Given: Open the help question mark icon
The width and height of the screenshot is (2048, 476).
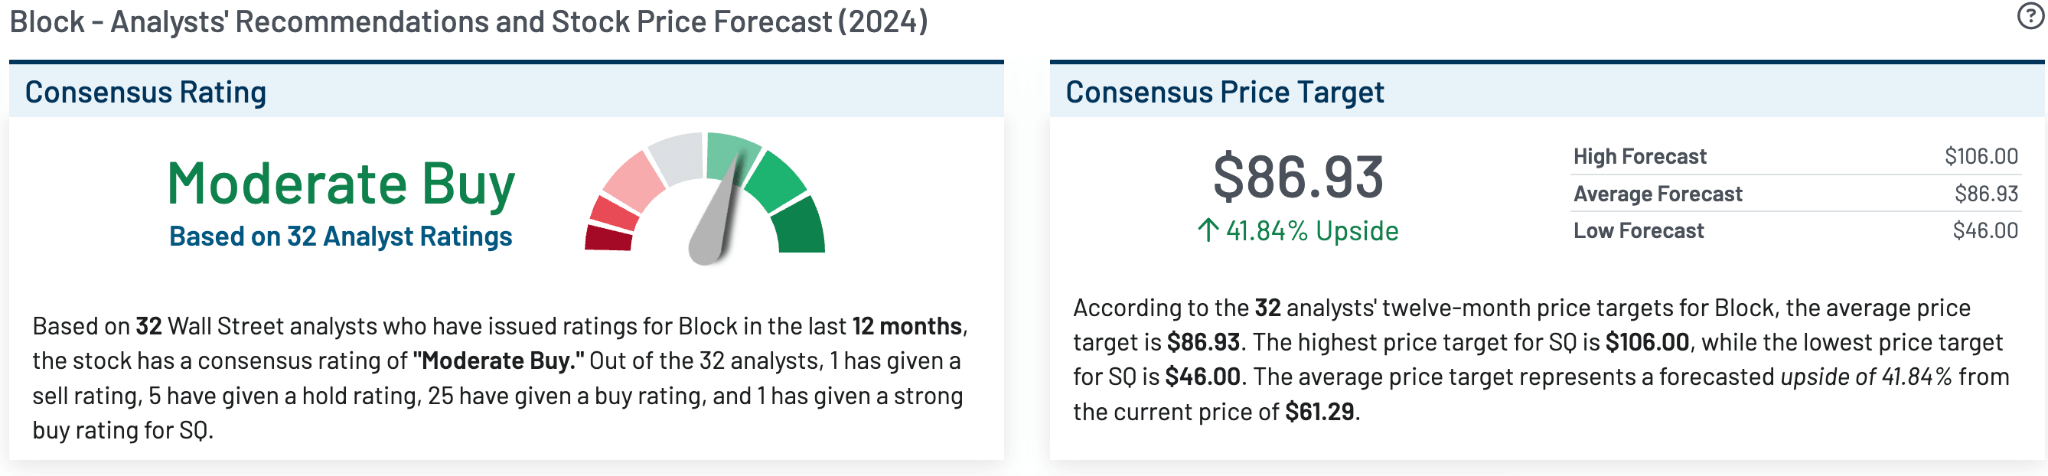Looking at the screenshot, I should click(2030, 16).
